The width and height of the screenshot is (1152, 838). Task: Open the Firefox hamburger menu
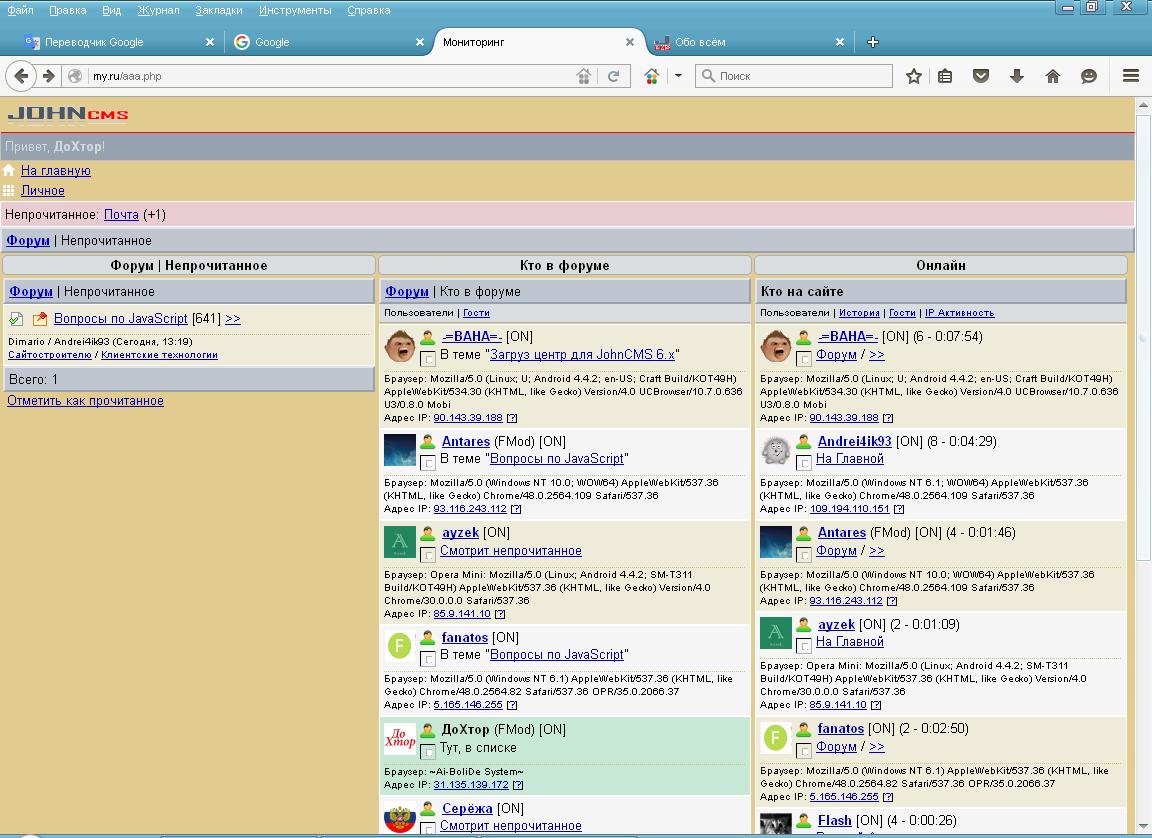click(x=1131, y=76)
